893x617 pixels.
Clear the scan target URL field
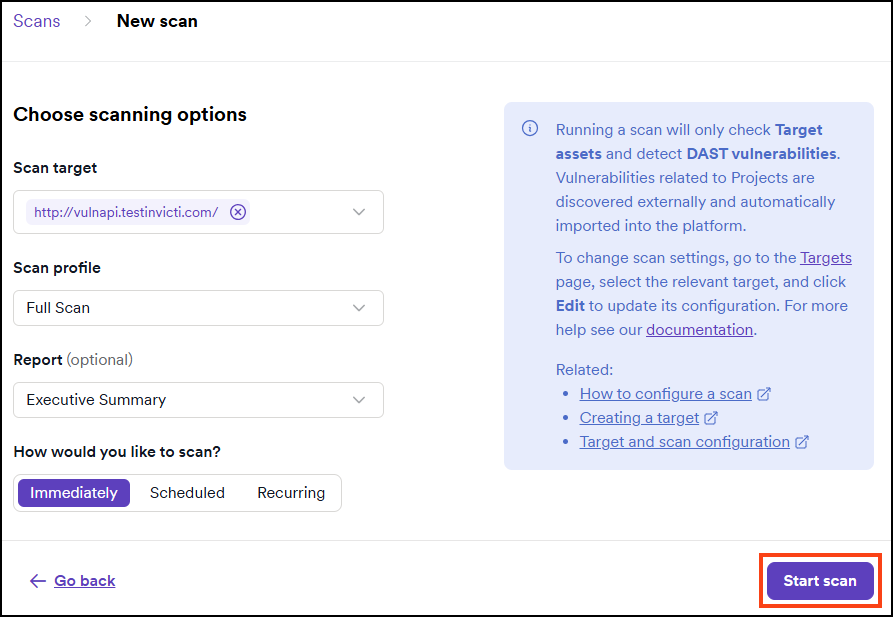(238, 212)
